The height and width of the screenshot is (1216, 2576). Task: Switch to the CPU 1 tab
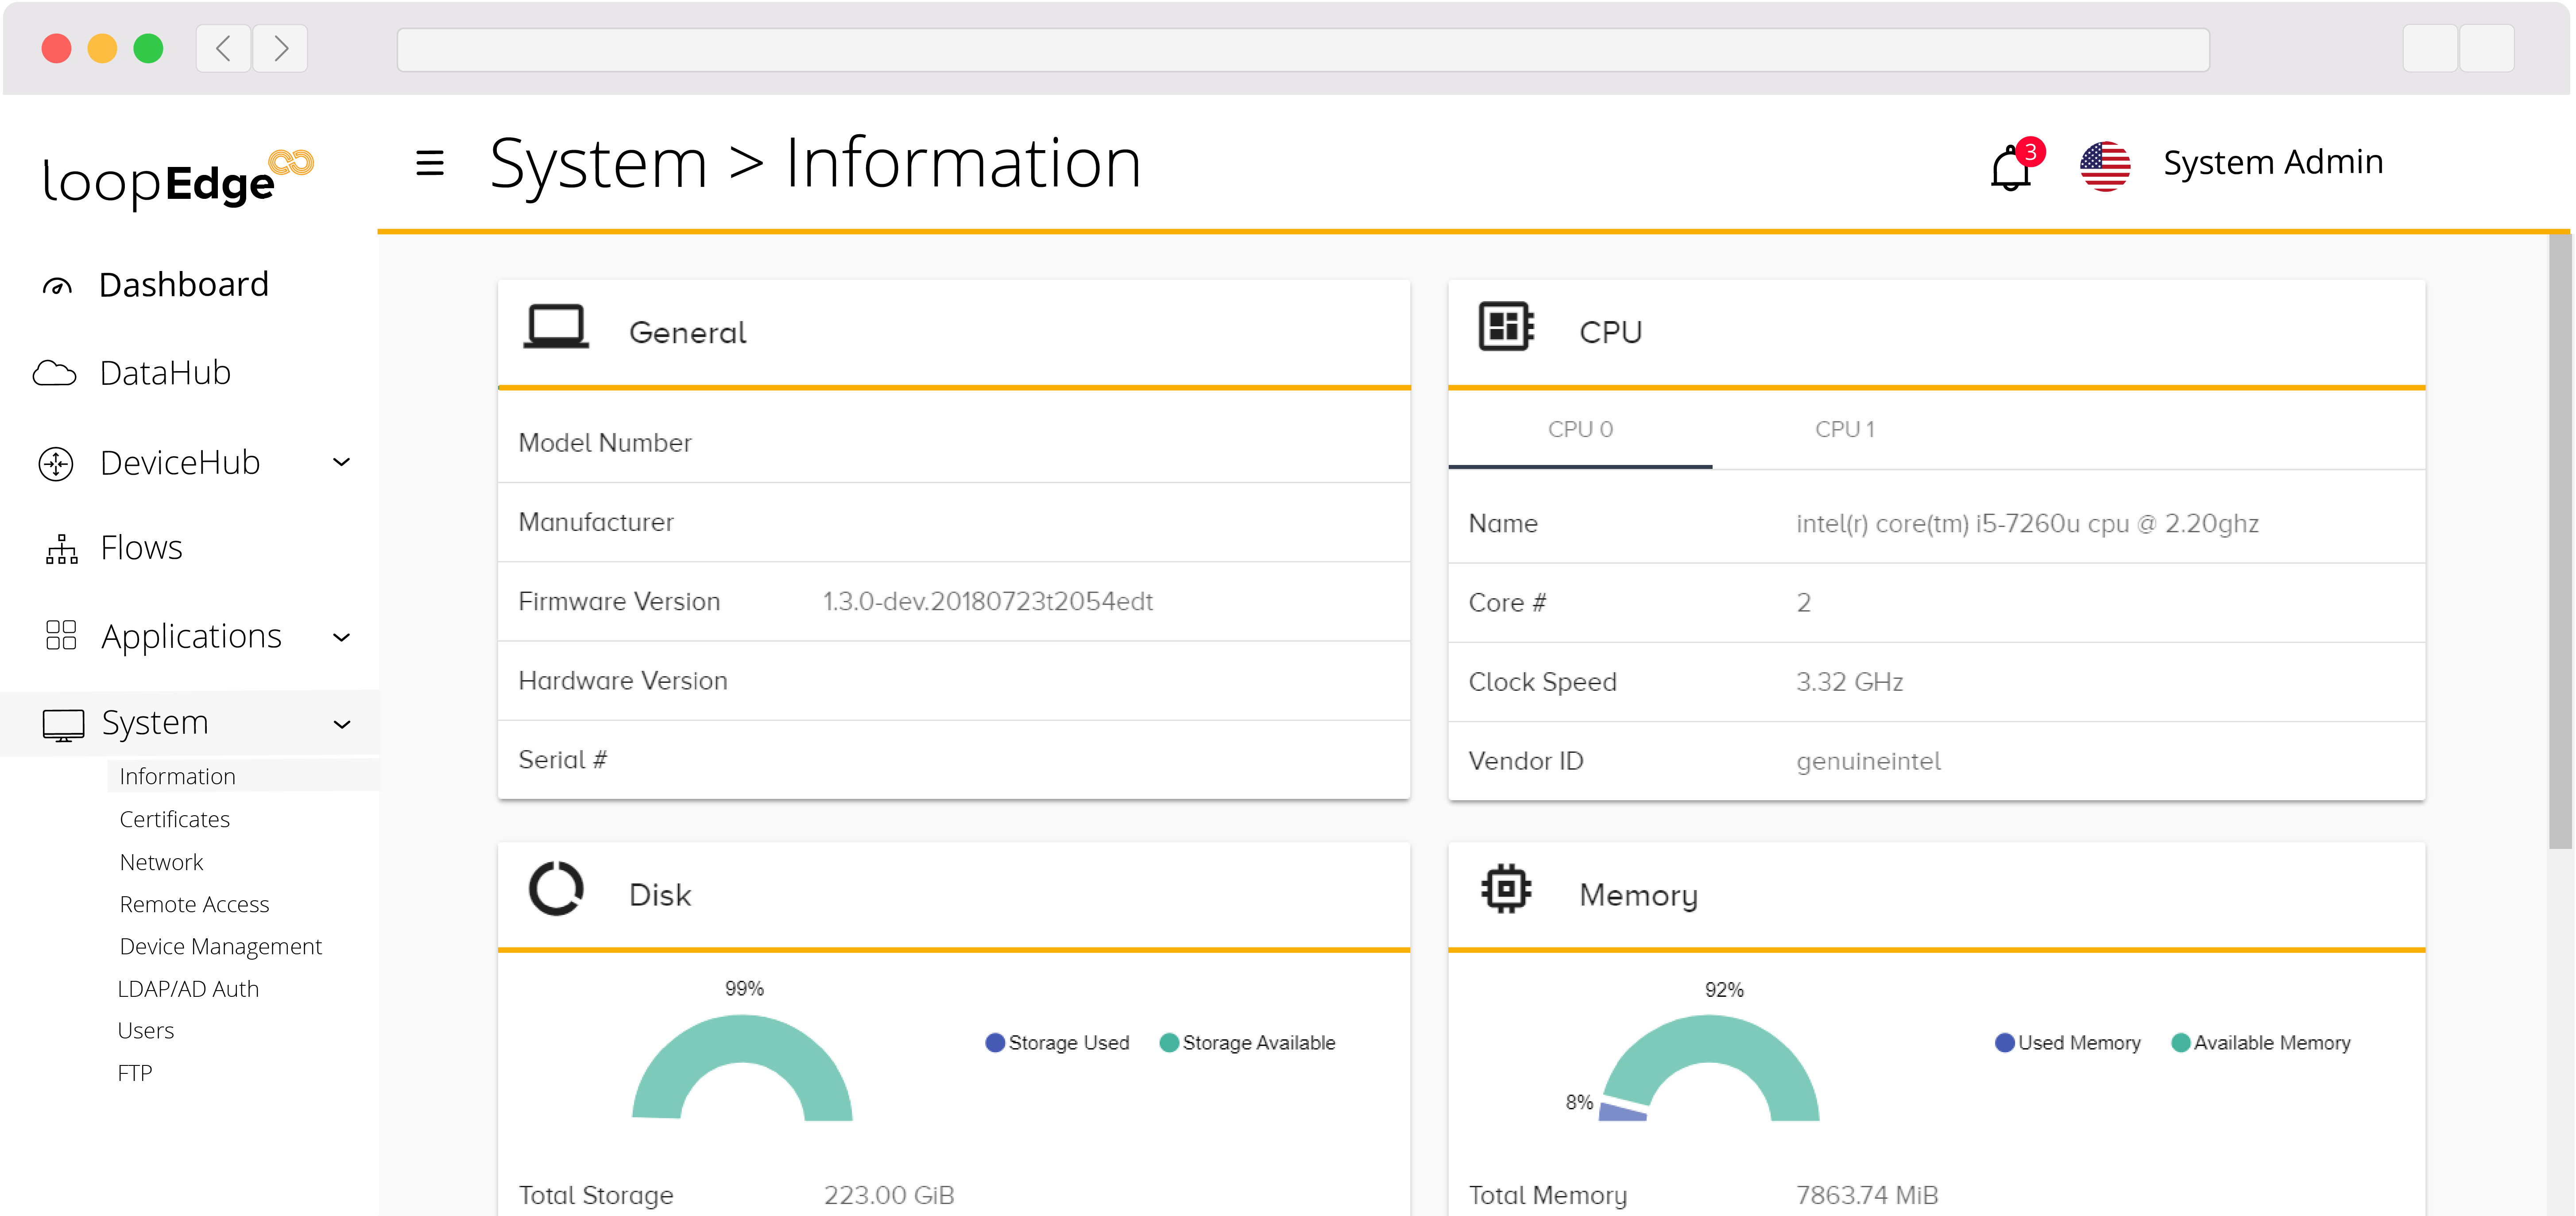pyautogui.click(x=1845, y=430)
